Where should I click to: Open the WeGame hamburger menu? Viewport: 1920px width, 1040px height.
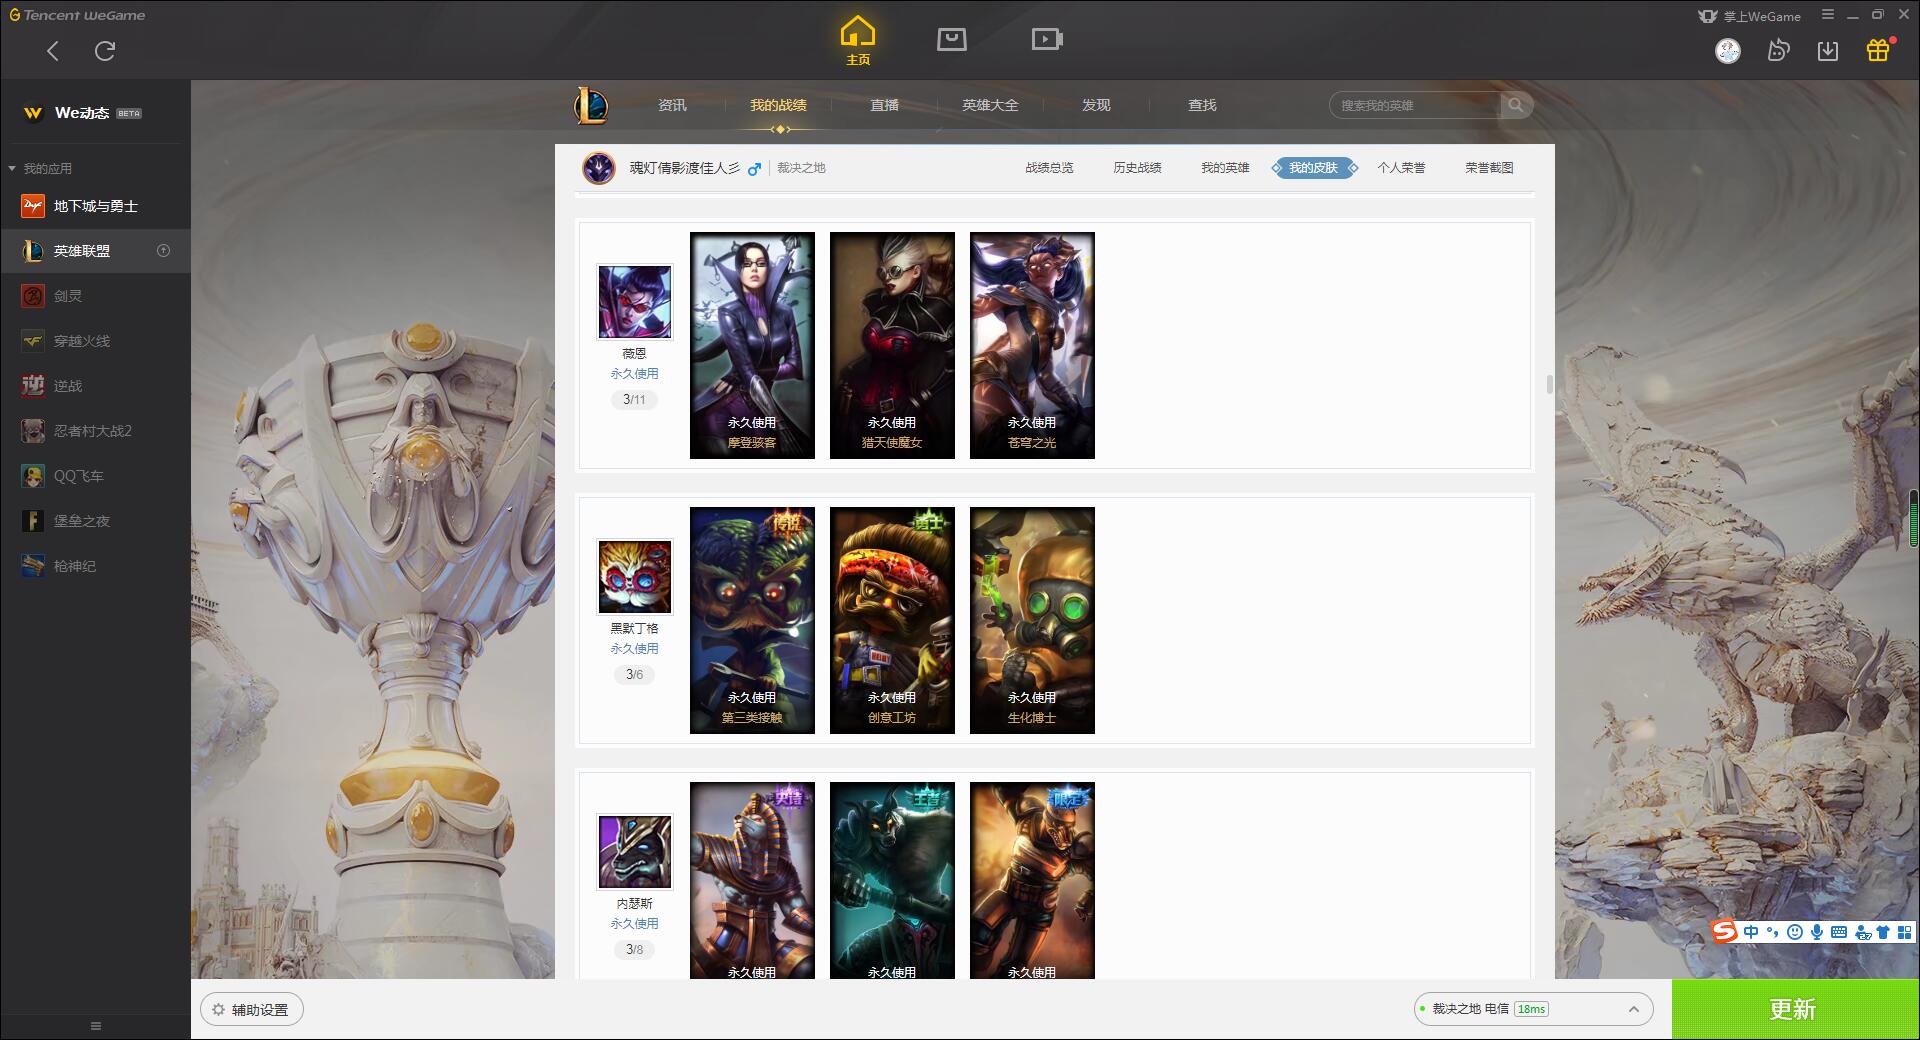tap(1828, 15)
